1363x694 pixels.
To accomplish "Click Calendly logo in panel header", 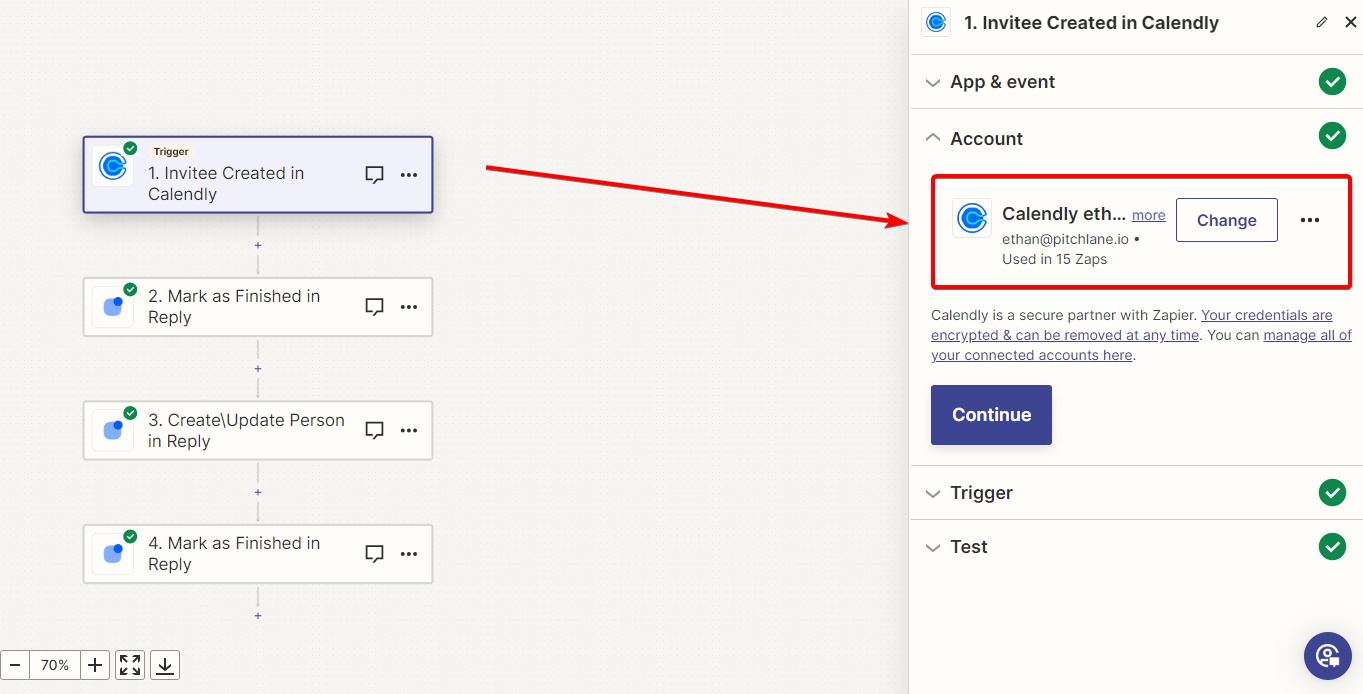I will (936, 22).
